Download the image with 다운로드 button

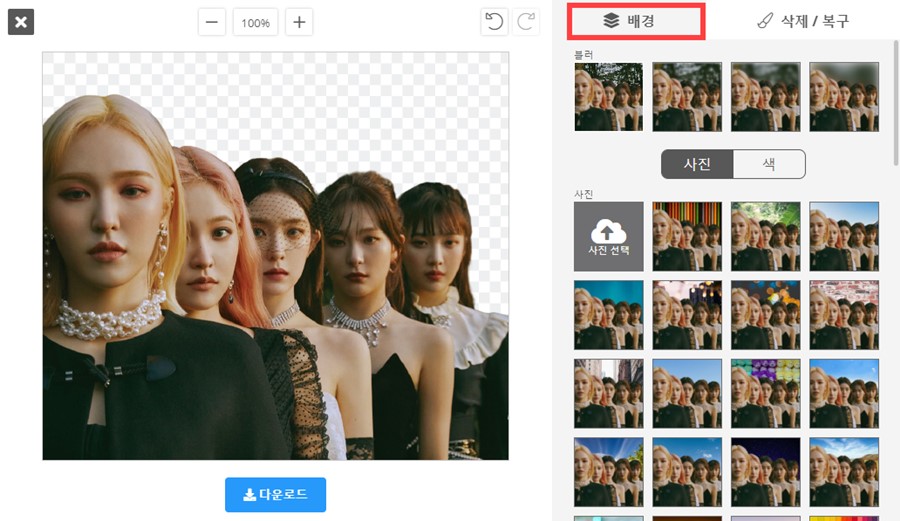click(x=276, y=495)
